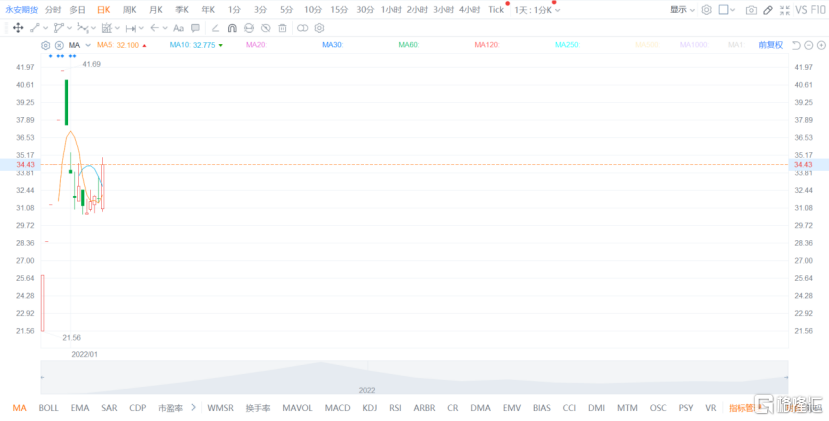
Task: Click the undo reset arrow icon
Action: pyautogui.click(x=796, y=45)
